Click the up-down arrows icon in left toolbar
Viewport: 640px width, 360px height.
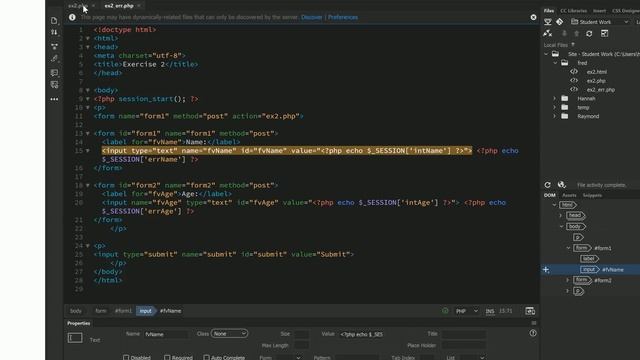pos(54,33)
